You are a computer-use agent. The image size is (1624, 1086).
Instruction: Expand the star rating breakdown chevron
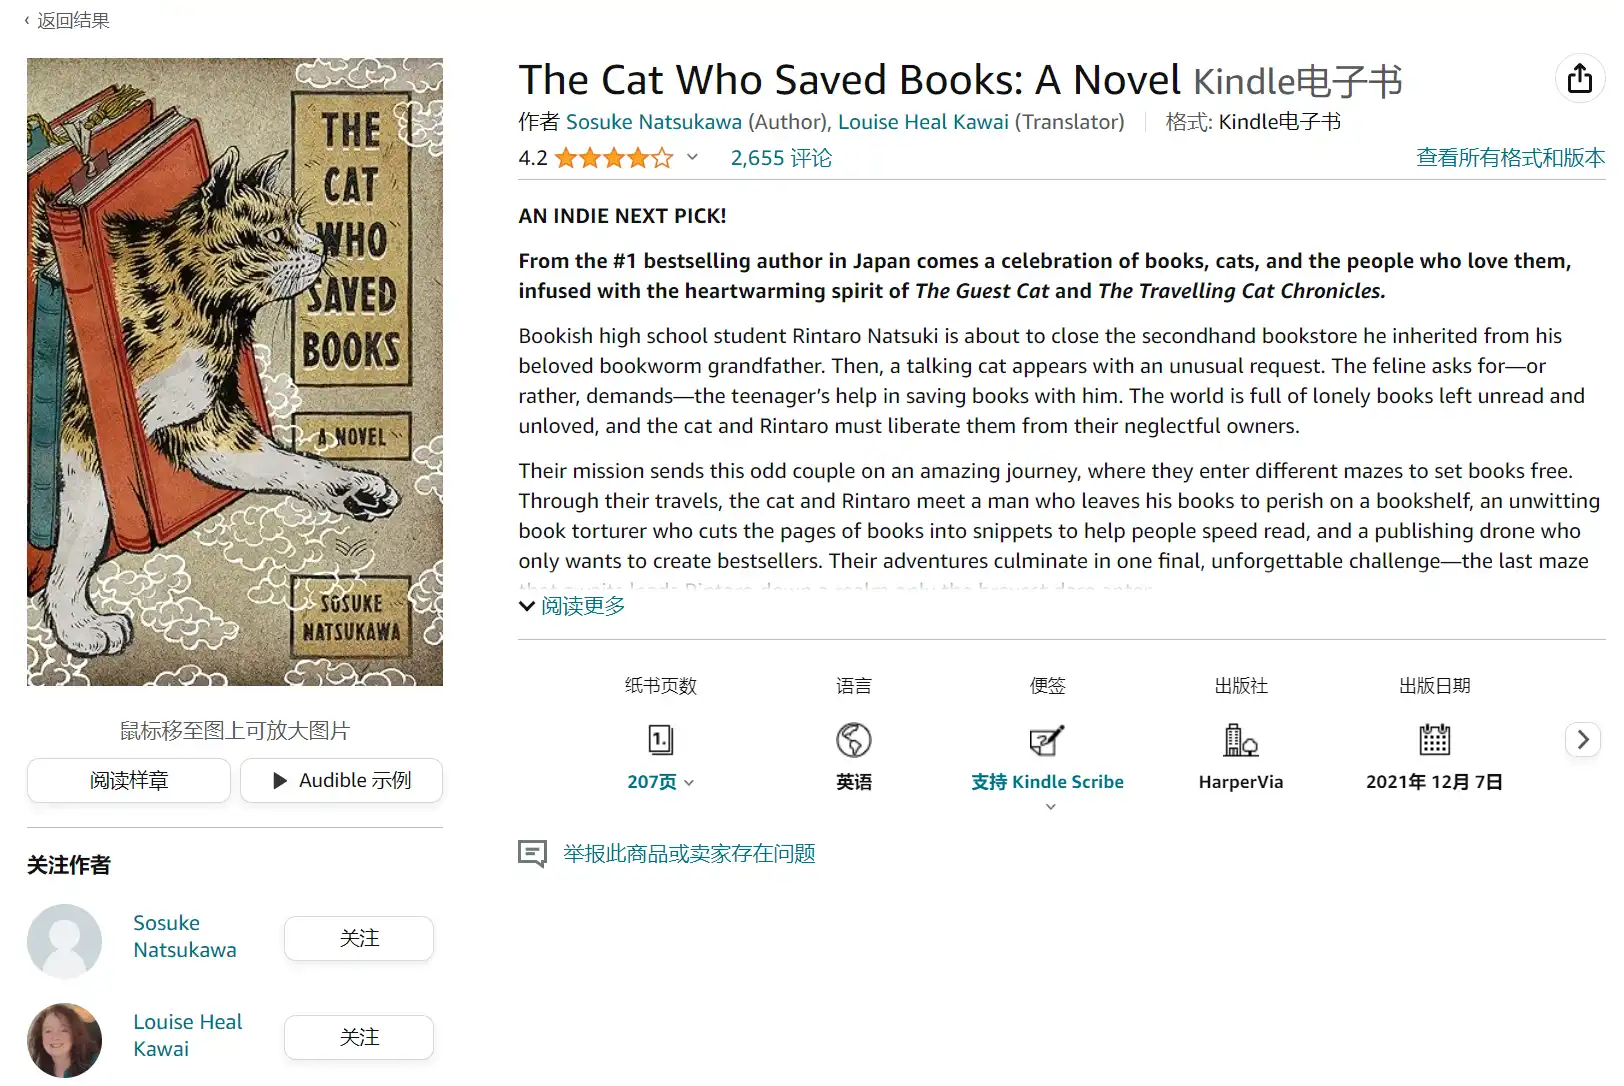tap(692, 157)
